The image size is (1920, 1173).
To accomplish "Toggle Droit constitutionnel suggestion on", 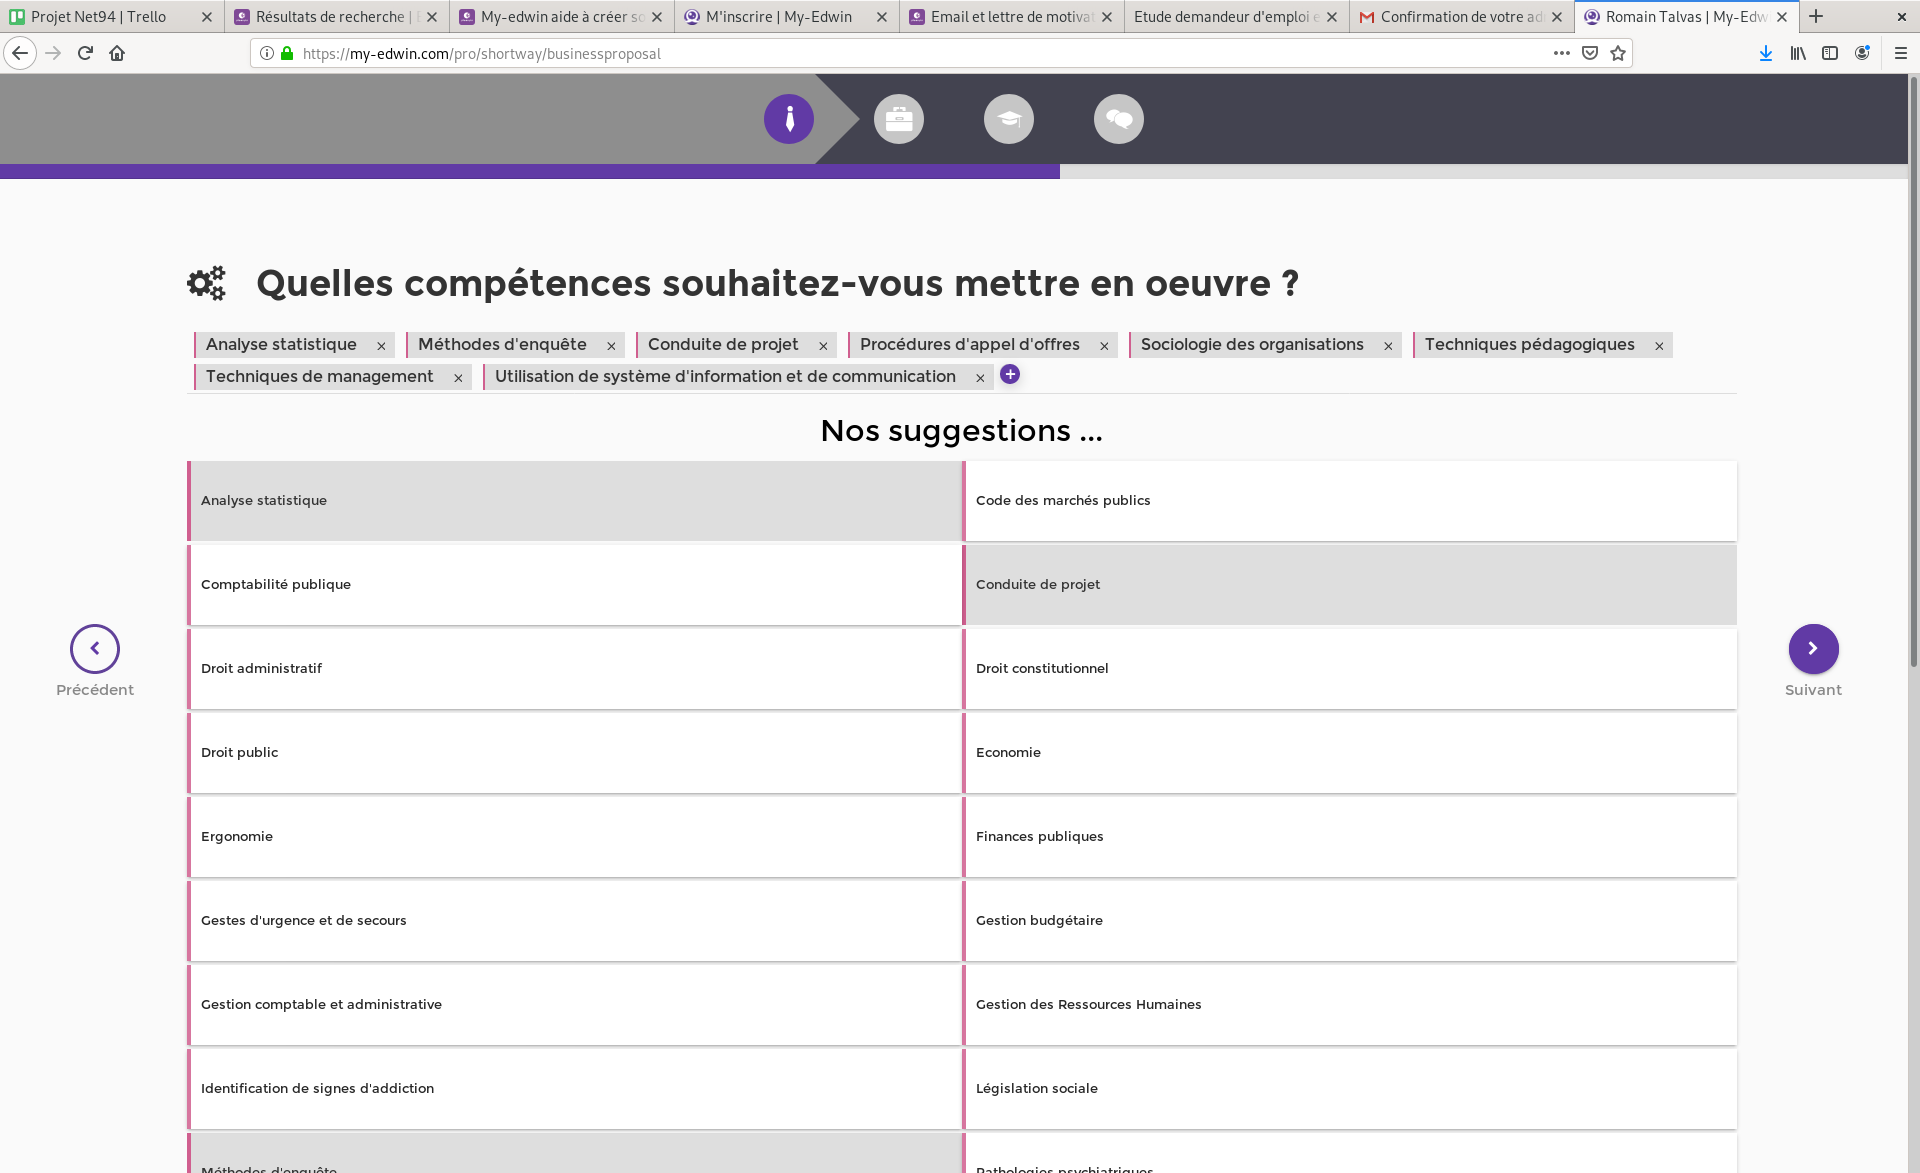I will pyautogui.click(x=1350, y=669).
